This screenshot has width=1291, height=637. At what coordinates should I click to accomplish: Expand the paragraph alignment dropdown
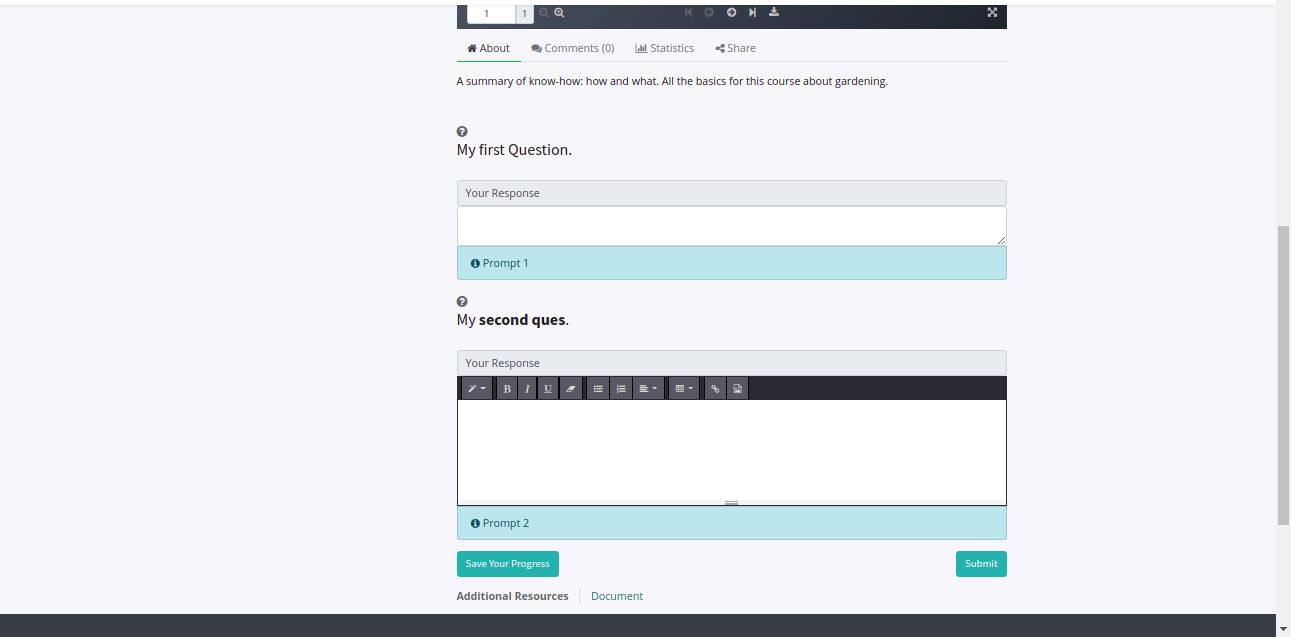(x=648, y=389)
